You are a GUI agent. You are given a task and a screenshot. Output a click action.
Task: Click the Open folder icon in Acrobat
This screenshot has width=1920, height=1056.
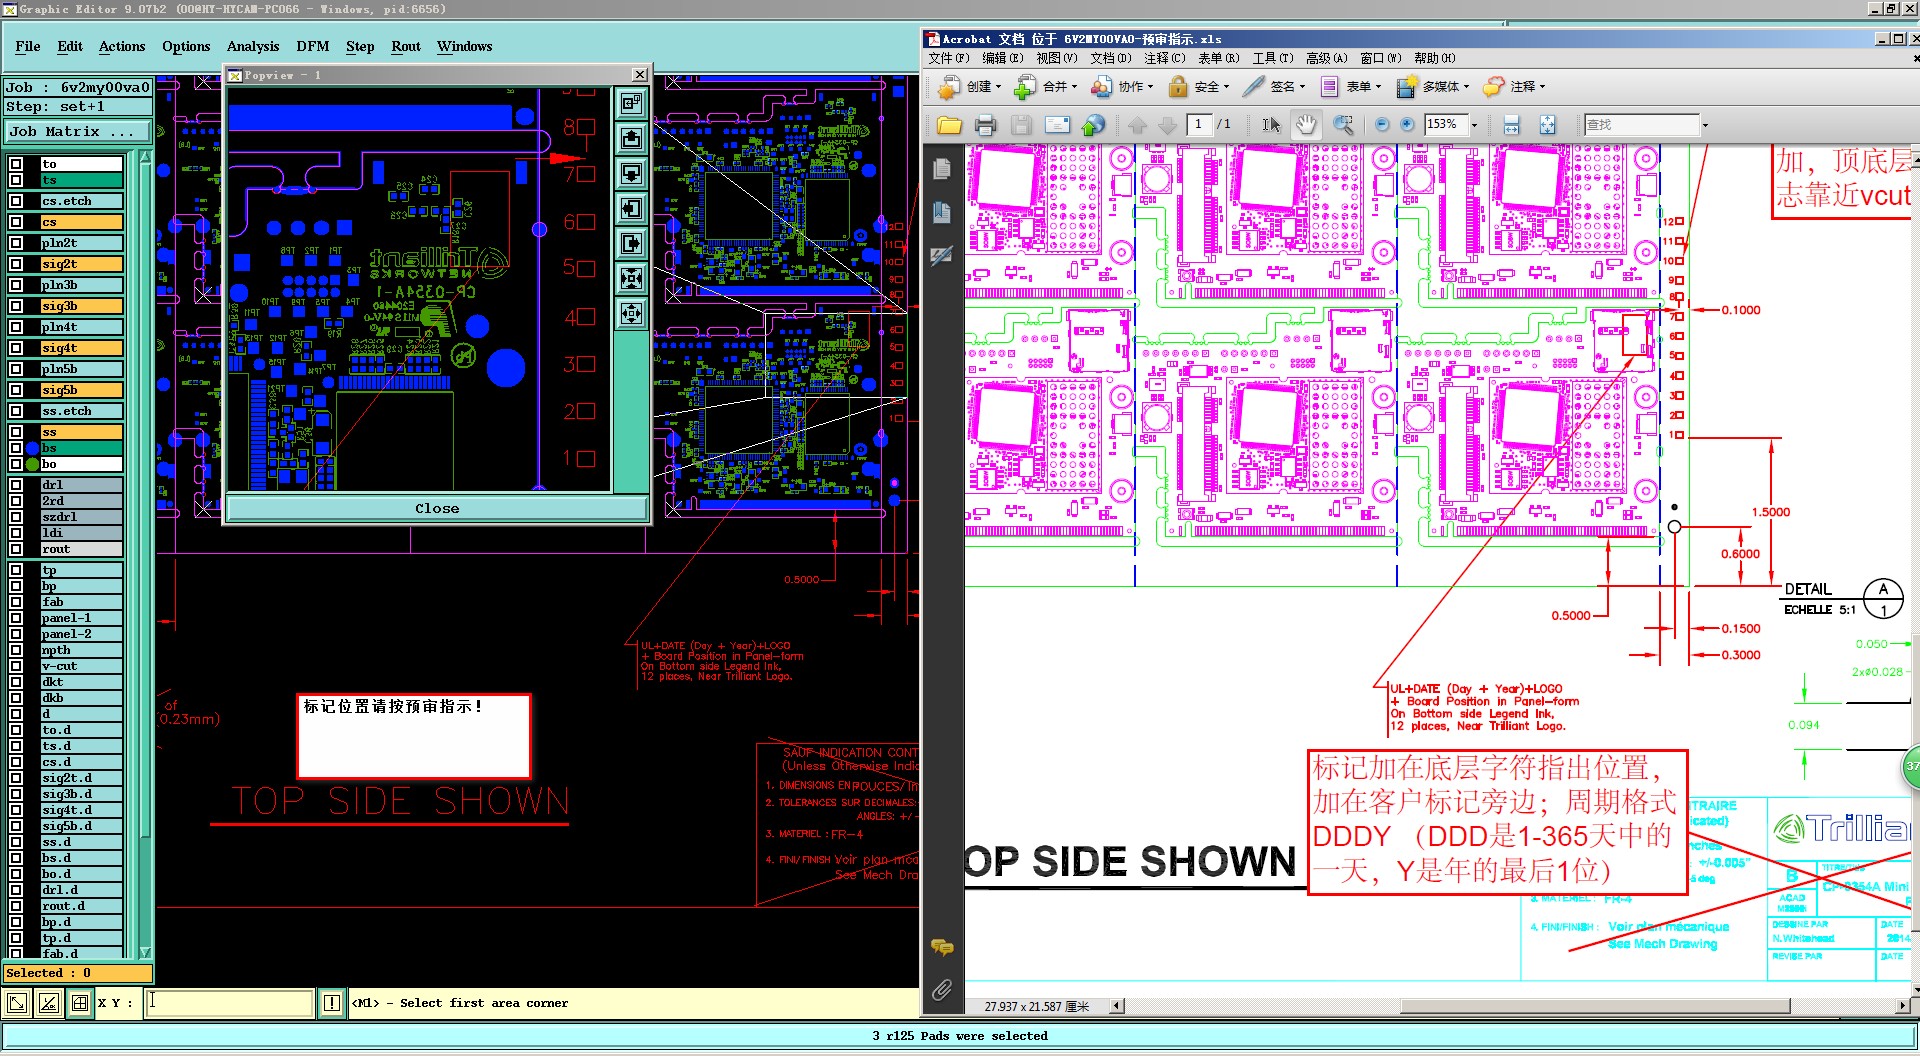point(949,125)
